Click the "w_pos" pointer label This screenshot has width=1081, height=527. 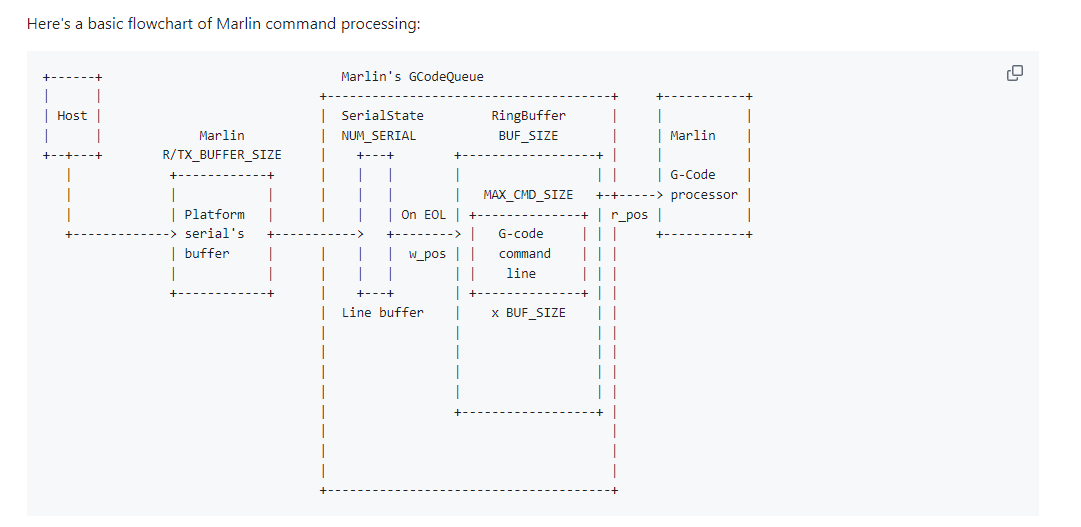[x=427, y=253]
